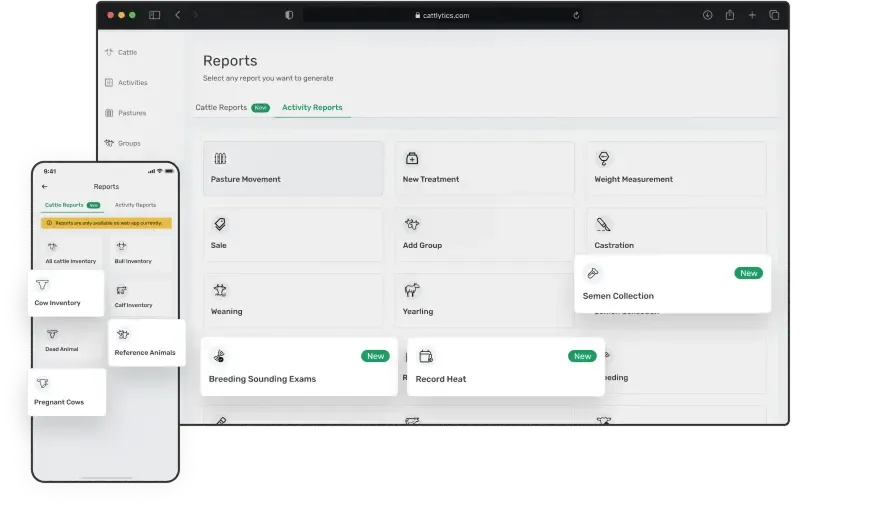Click the browser share icon
The width and height of the screenshot is (887, 508).
tap(730, 15)
